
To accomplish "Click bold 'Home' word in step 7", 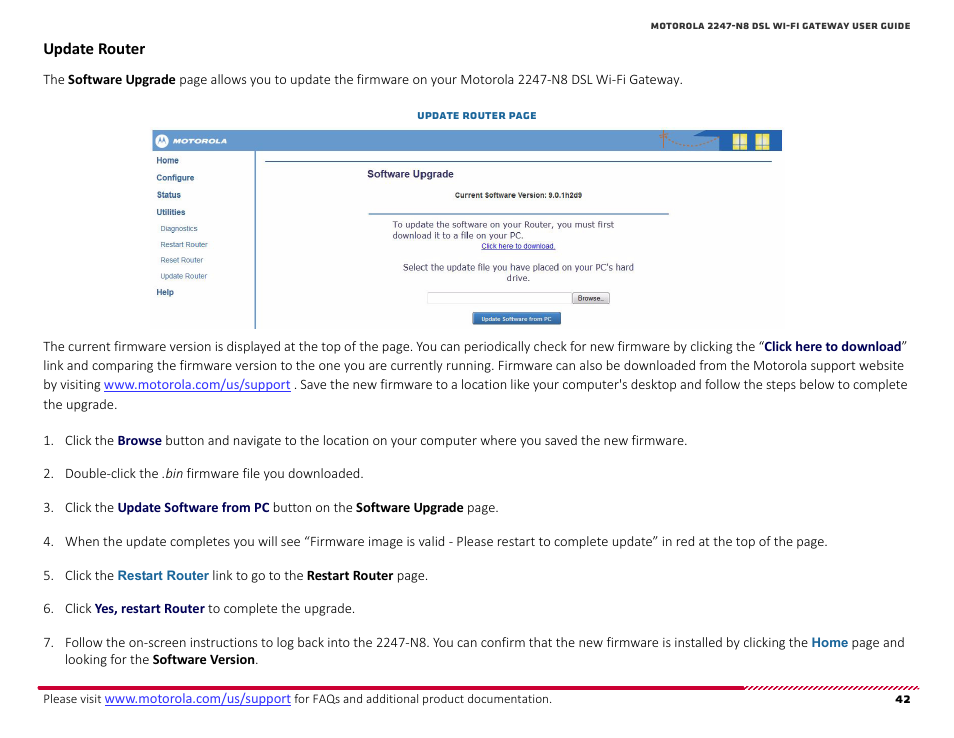I will point(829,642).
